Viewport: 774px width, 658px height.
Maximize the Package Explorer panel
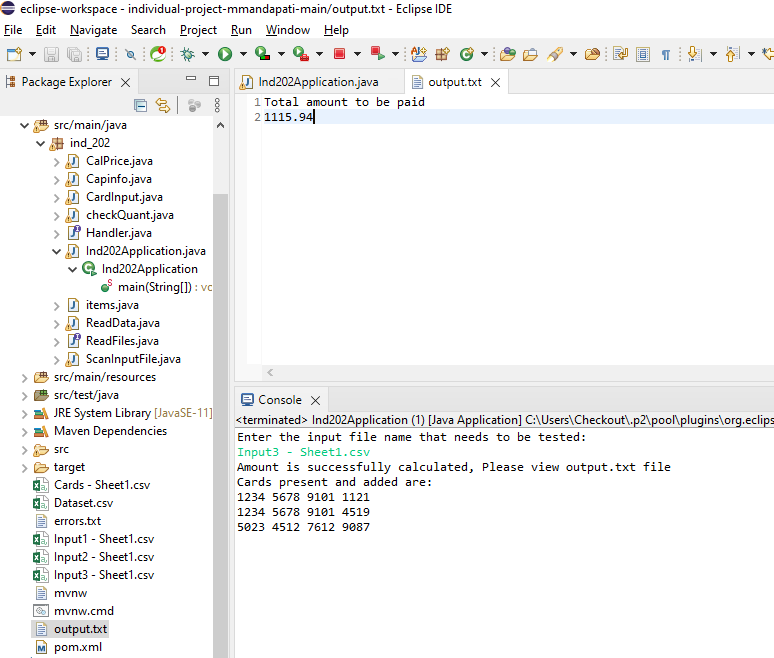(214, 81)
